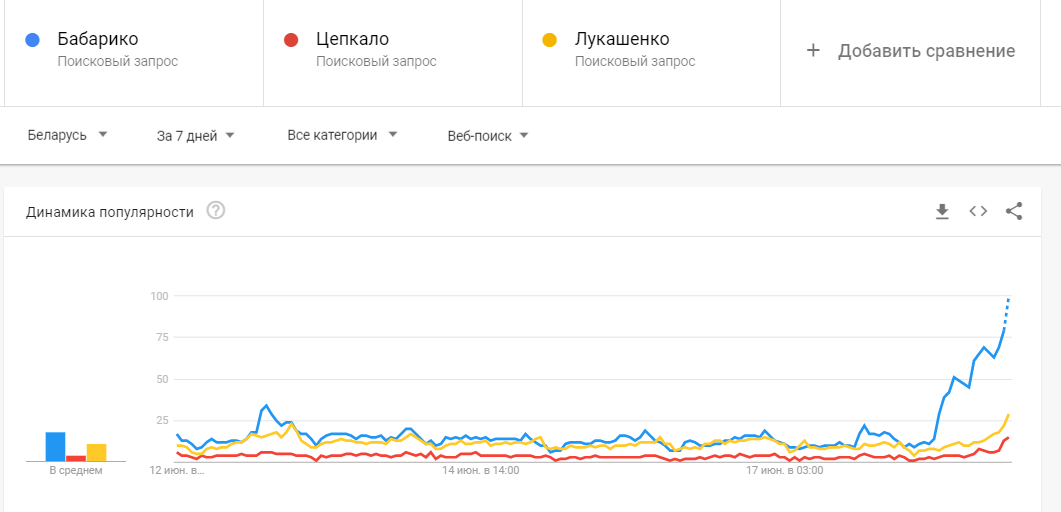Image resolution: width=1061 pixels, height=512 pixels.
Task: Expand the За 7 дней period dropdown
Action: pos(195,136)
